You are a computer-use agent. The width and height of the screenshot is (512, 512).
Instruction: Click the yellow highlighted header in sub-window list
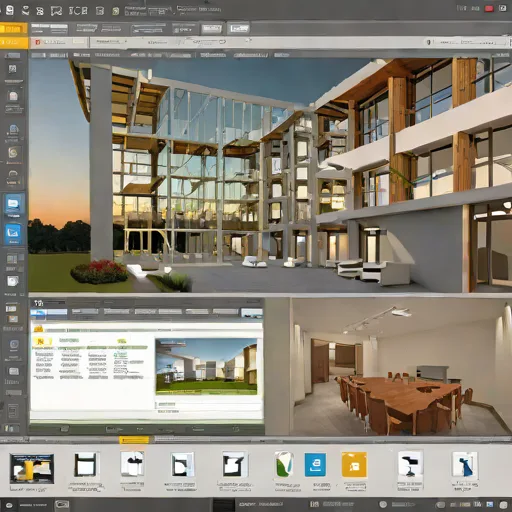[42, 341]
